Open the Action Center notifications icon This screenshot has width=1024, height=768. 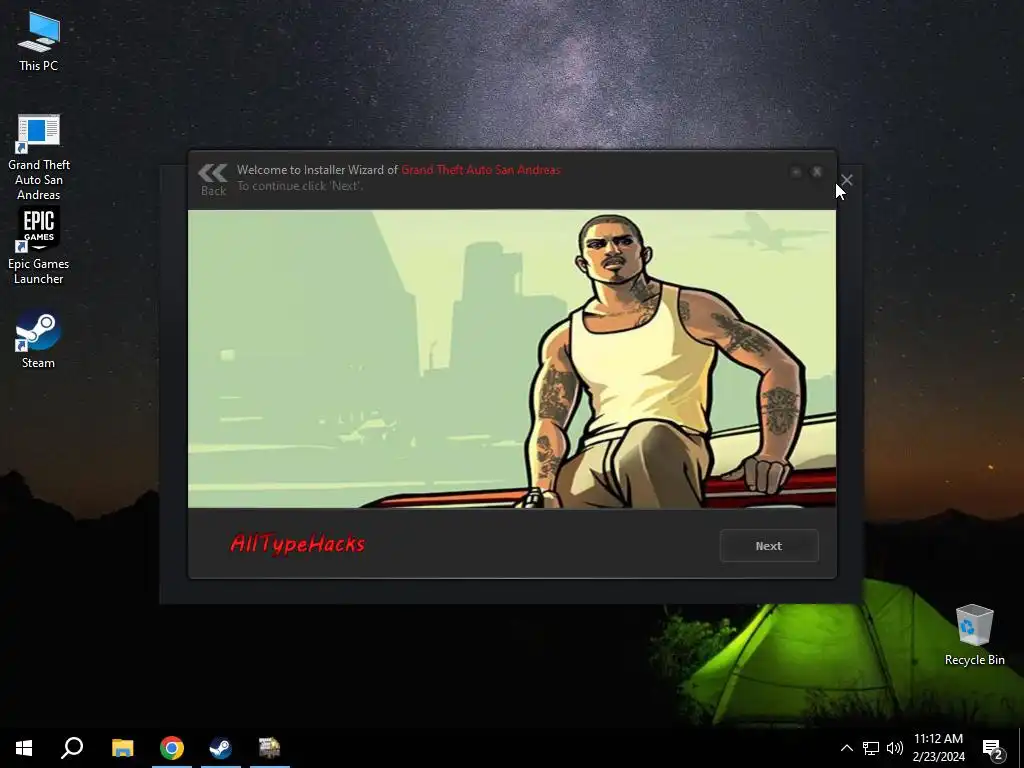pyautogui.click(x=993, y=748)
